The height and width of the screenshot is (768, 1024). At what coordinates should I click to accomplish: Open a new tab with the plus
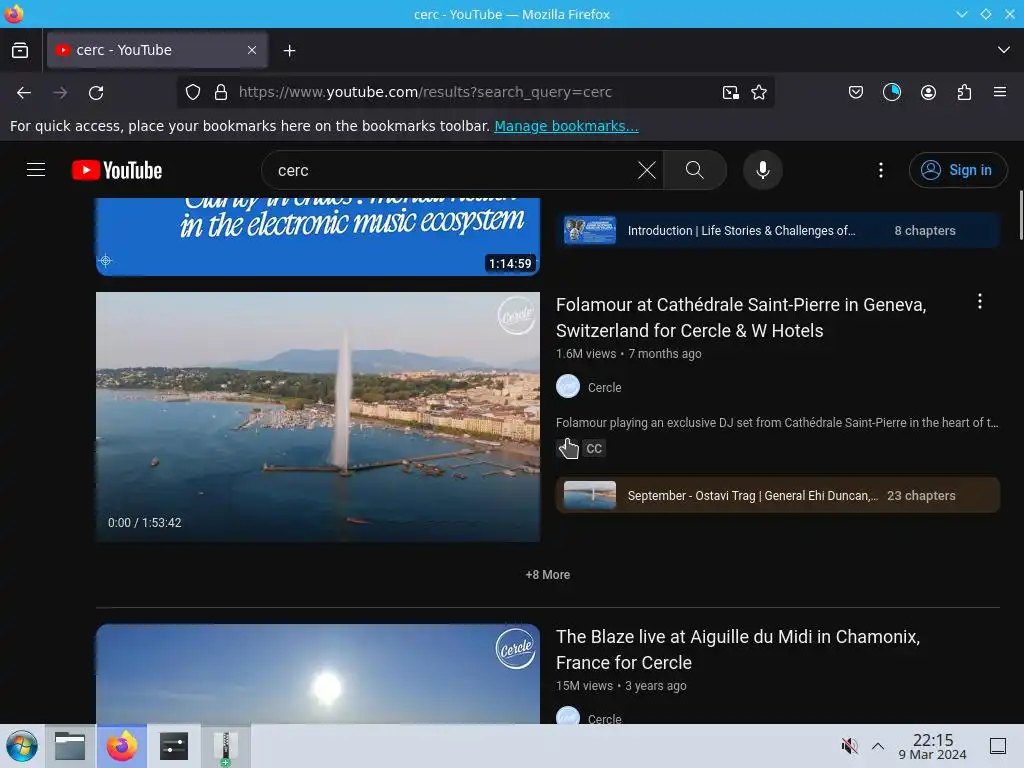(289, 50)
